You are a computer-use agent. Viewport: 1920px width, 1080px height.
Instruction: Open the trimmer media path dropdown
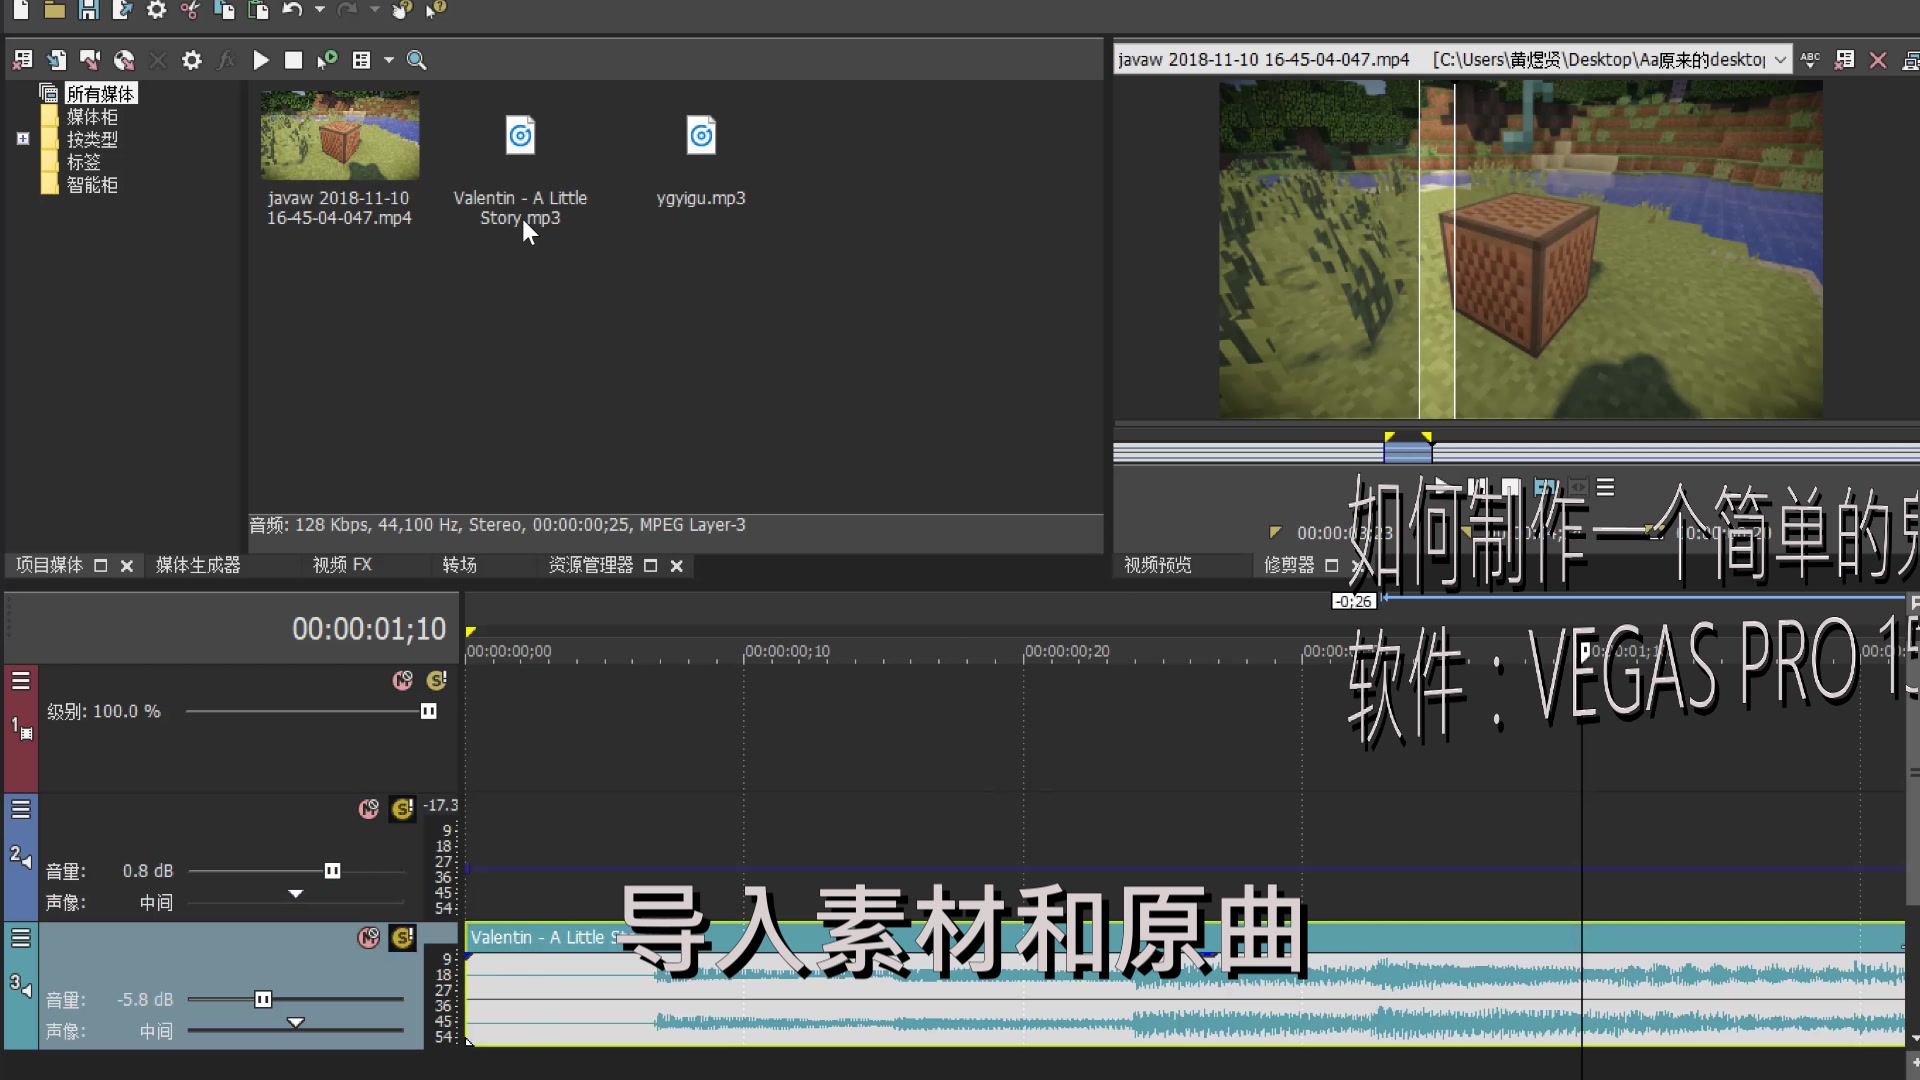1780,60
